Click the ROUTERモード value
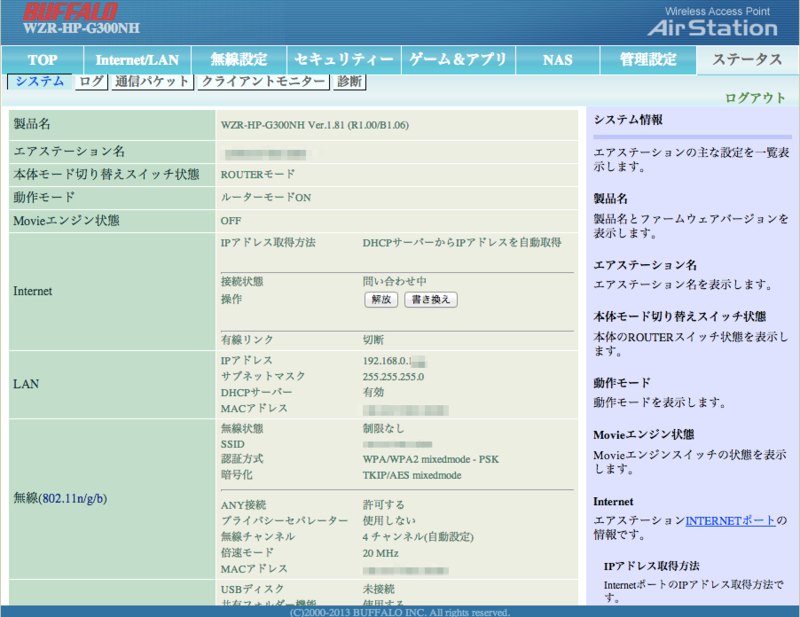This screenshot has width=800, height=617. point(258,175)
